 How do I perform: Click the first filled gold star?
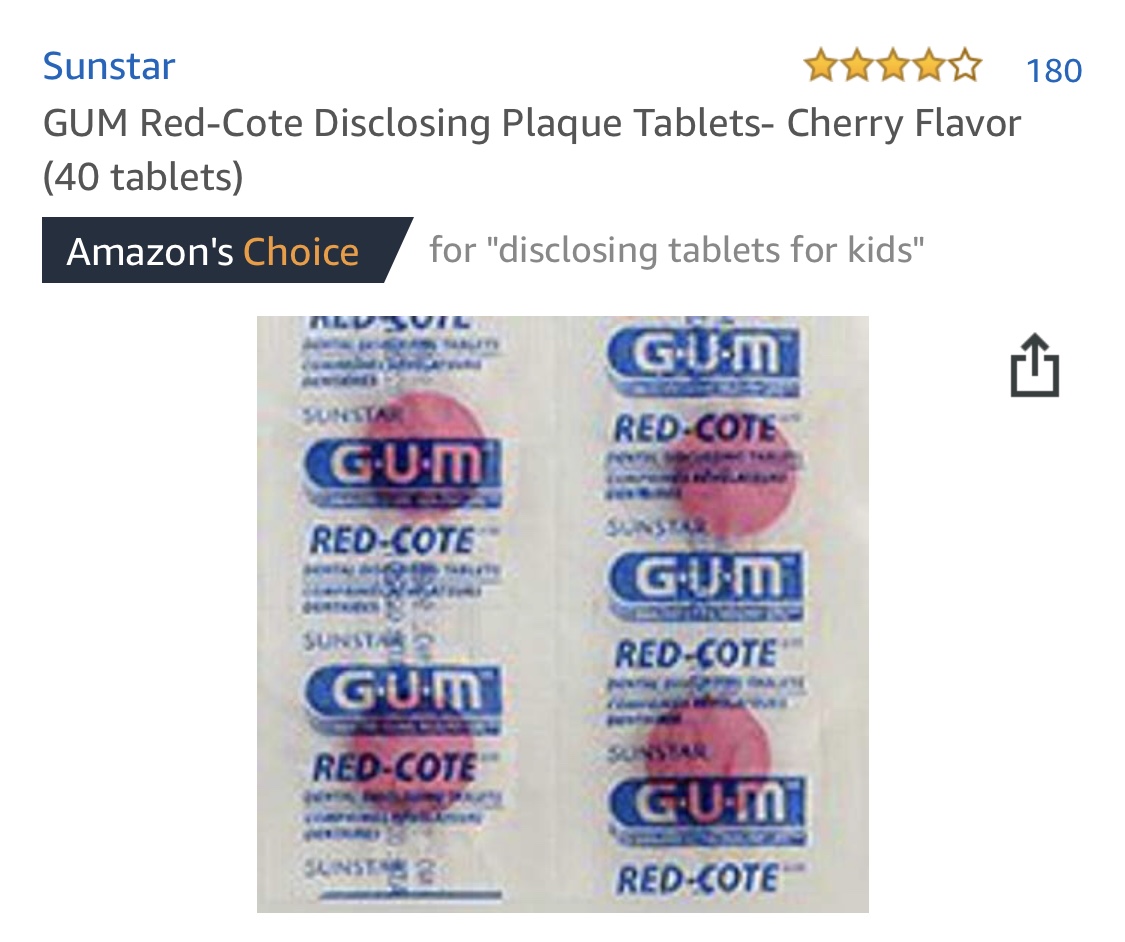821,66
